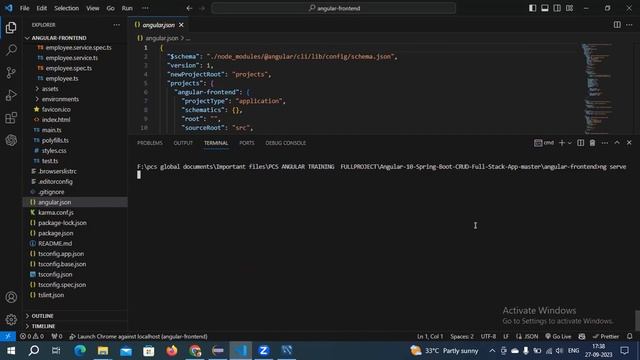Click the JSON language mode selector

pyautogui.click(x=527, y=336)
